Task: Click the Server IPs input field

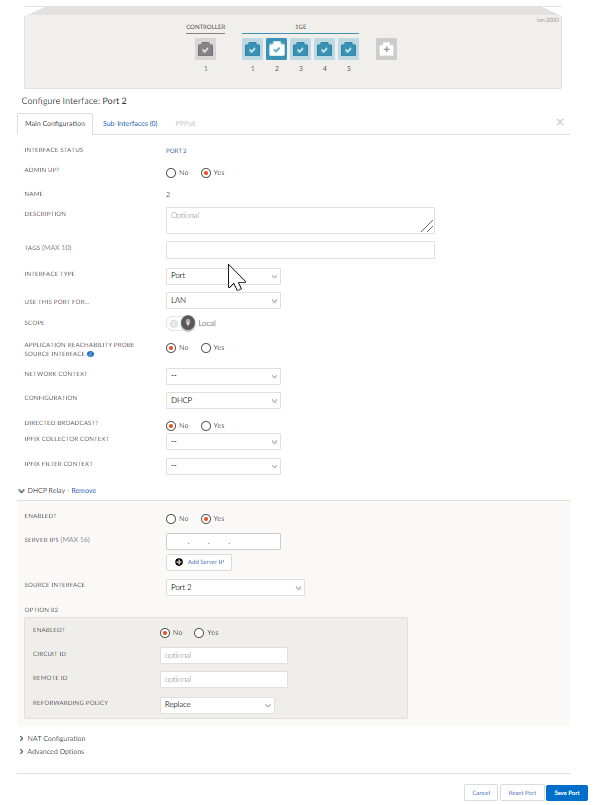Action: click(223, 540)
